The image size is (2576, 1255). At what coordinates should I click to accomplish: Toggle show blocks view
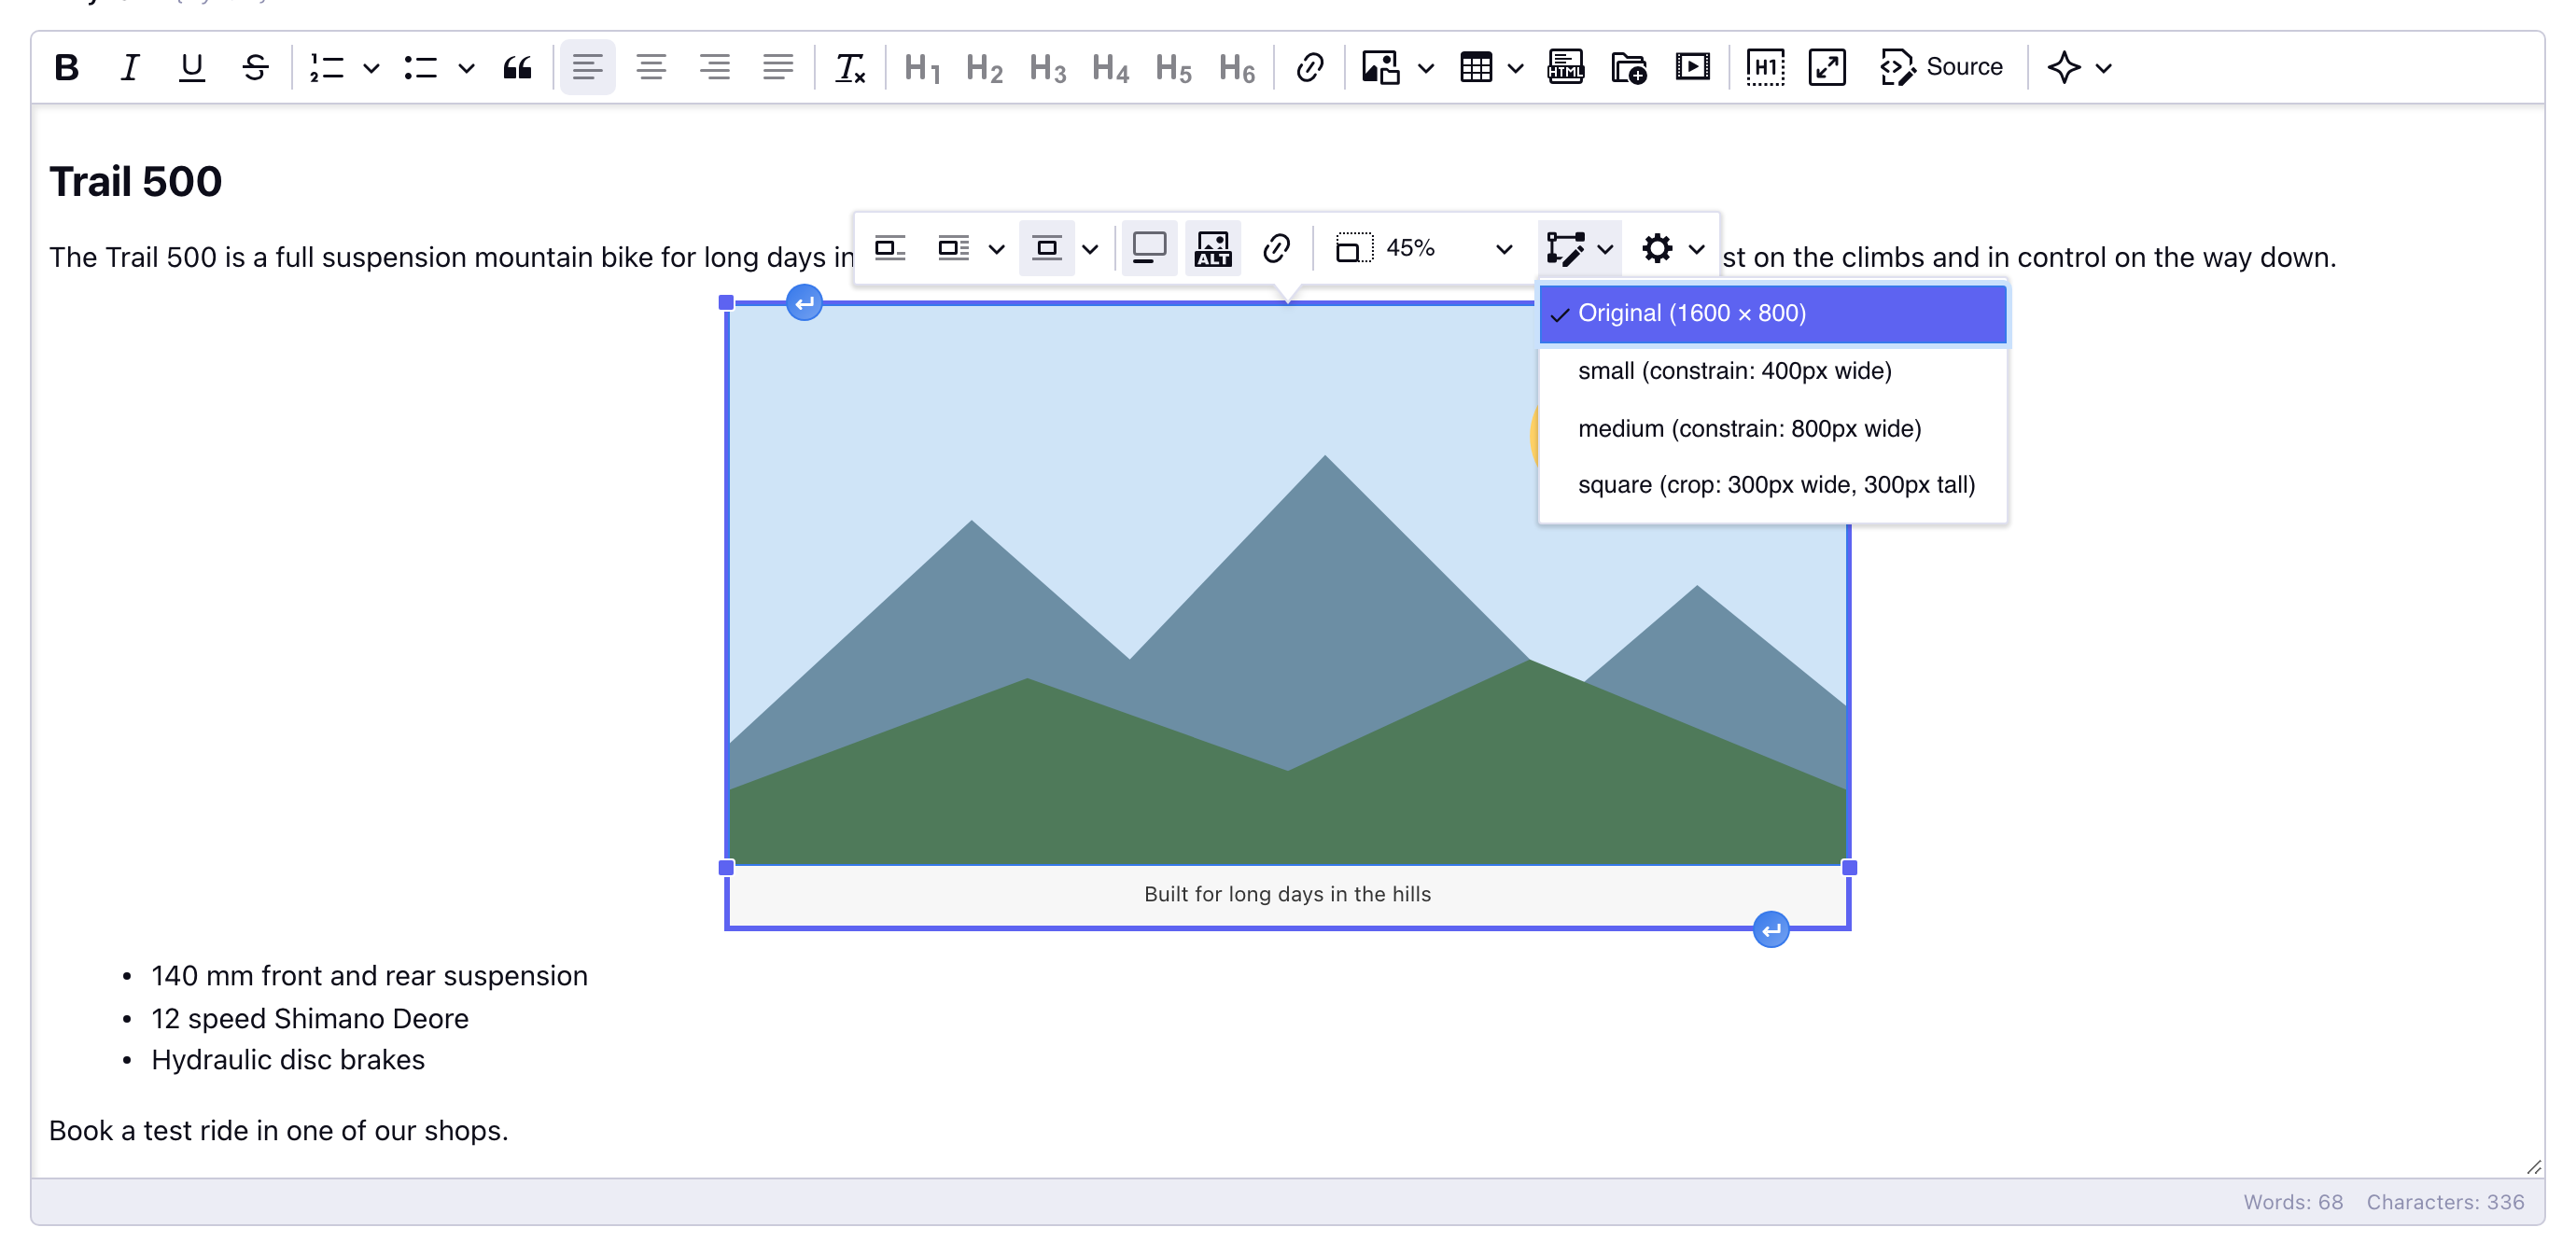coord(1765,68)
